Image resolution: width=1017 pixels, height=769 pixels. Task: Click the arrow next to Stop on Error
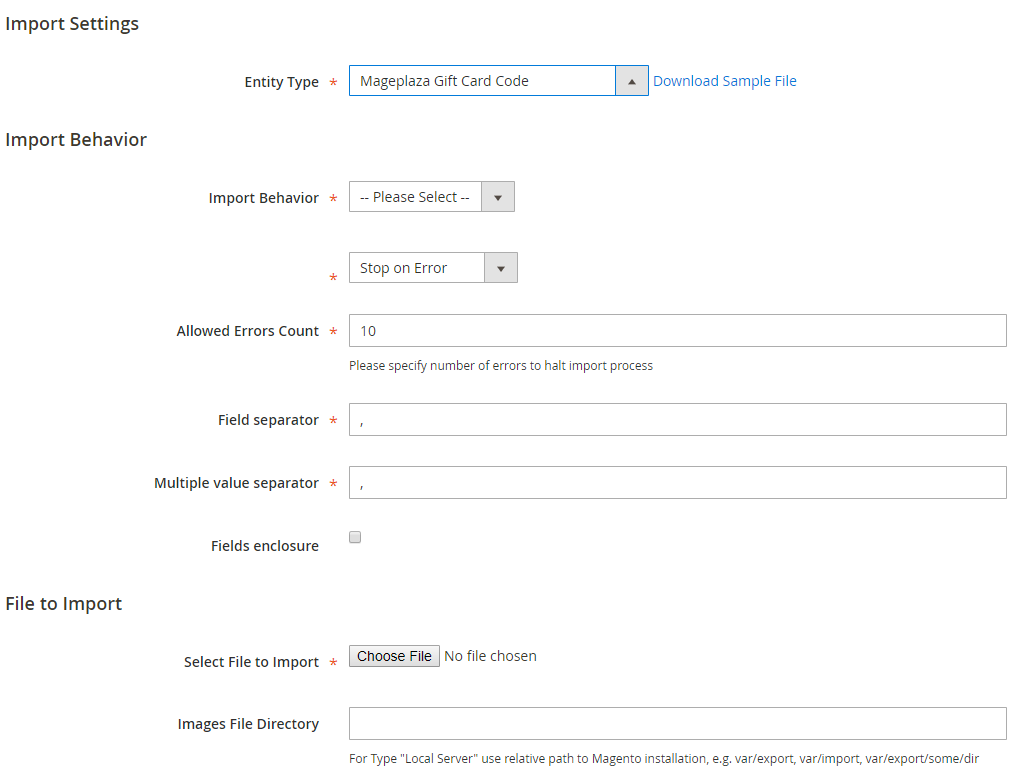500,268
